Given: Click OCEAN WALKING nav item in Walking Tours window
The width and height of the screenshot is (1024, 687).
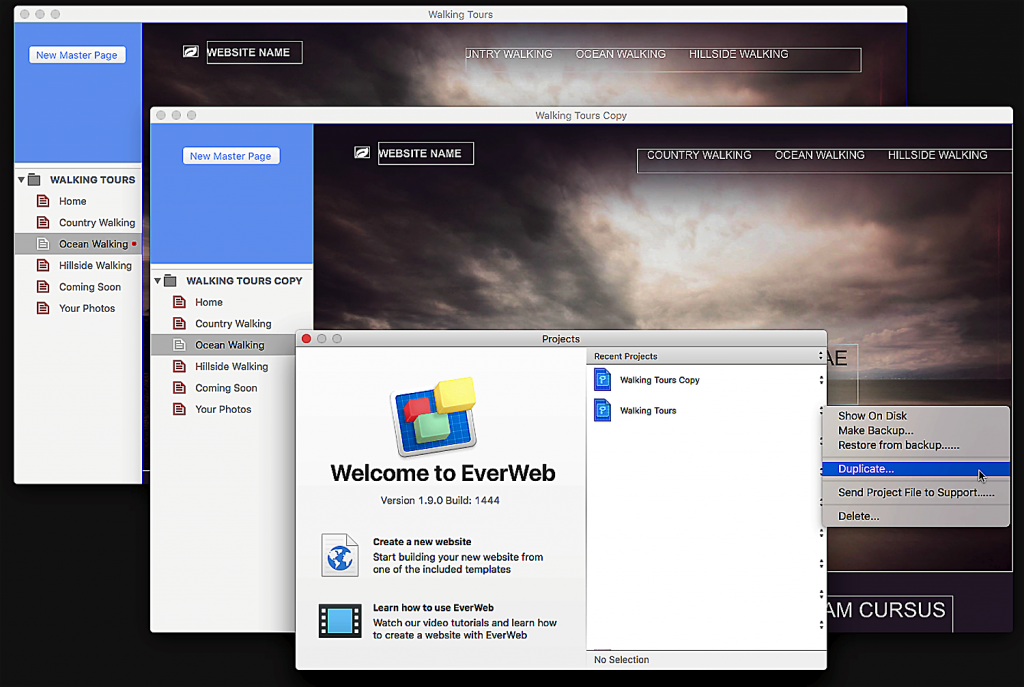Looking at the screenshot, I should pyautogui.click(x=620, y=54).
